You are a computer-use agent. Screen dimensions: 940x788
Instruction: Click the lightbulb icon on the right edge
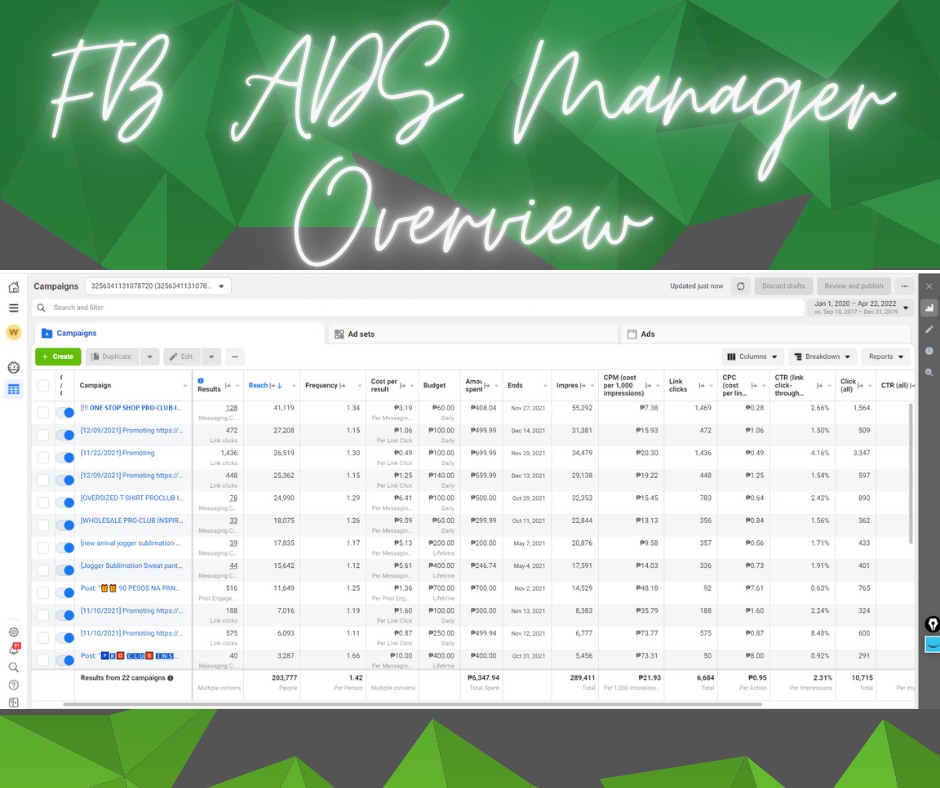[932, 624]
